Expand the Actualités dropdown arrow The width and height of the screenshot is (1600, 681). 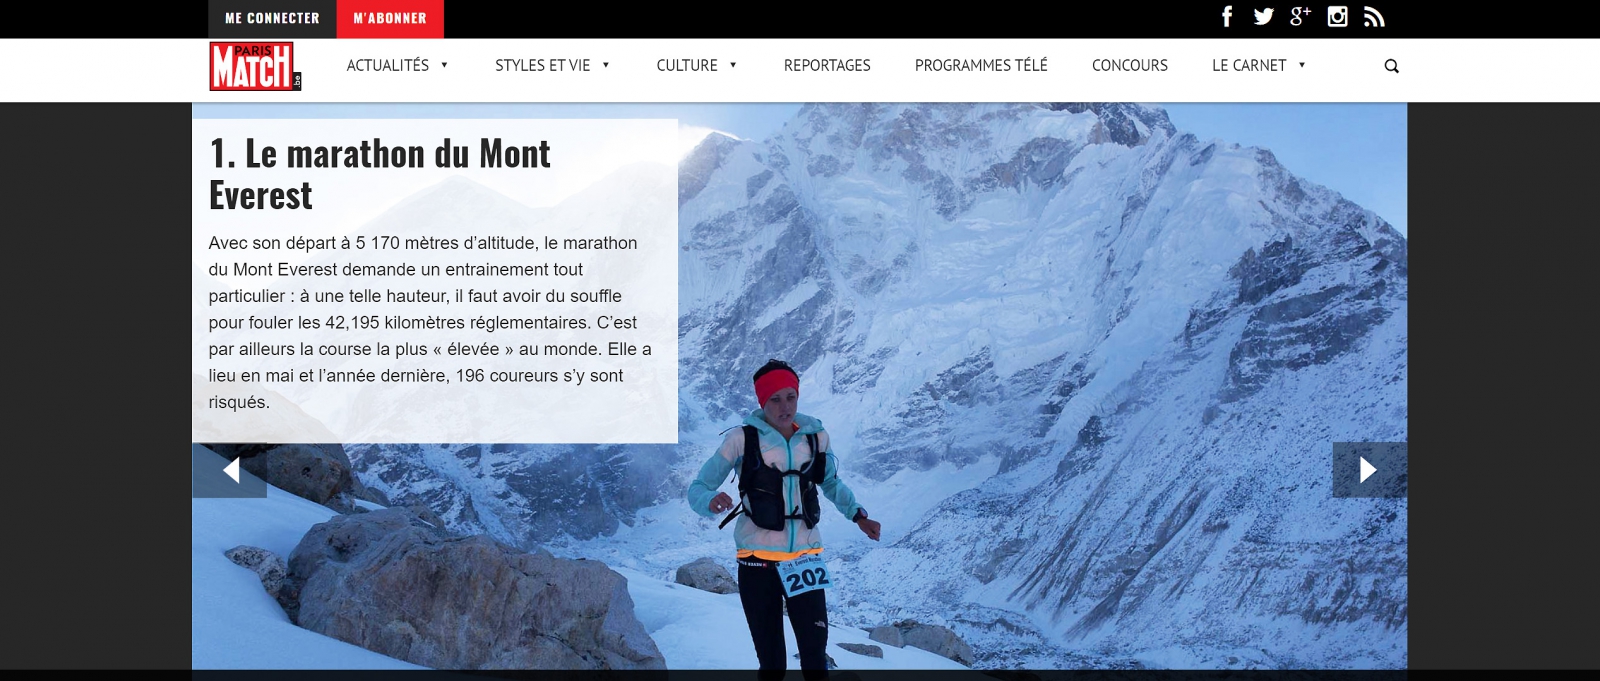(444, 65)
